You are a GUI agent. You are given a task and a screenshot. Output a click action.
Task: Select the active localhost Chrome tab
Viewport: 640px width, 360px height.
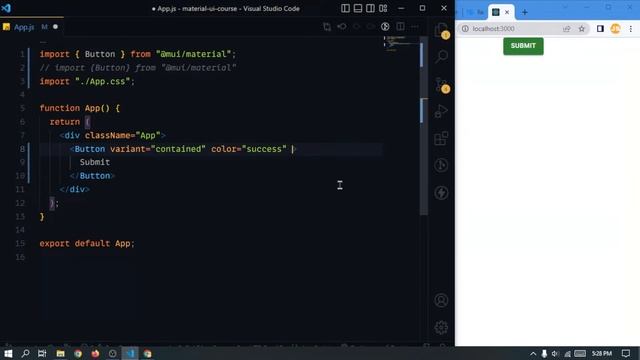(501, 12)
